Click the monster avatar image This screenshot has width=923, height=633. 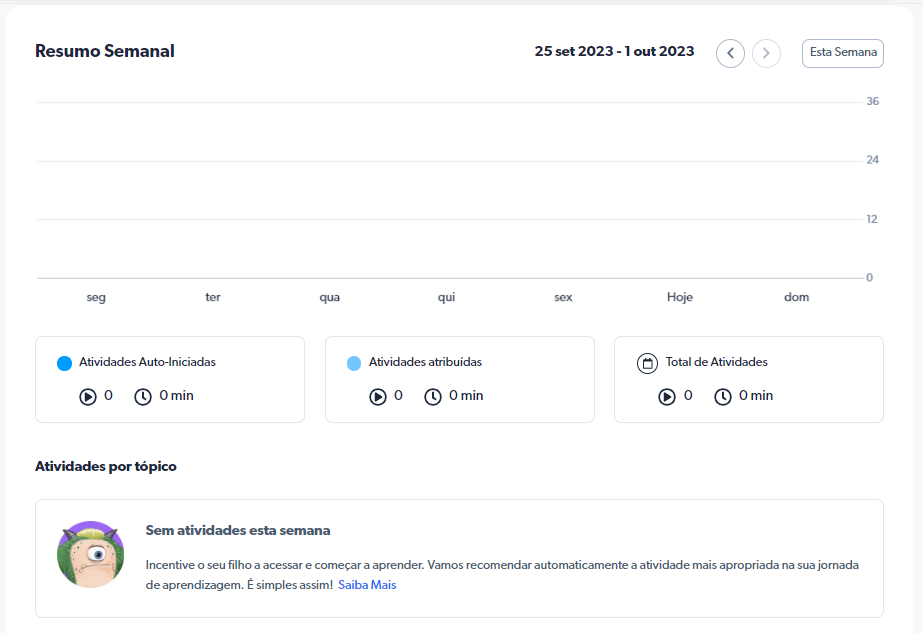coord(90,554)
